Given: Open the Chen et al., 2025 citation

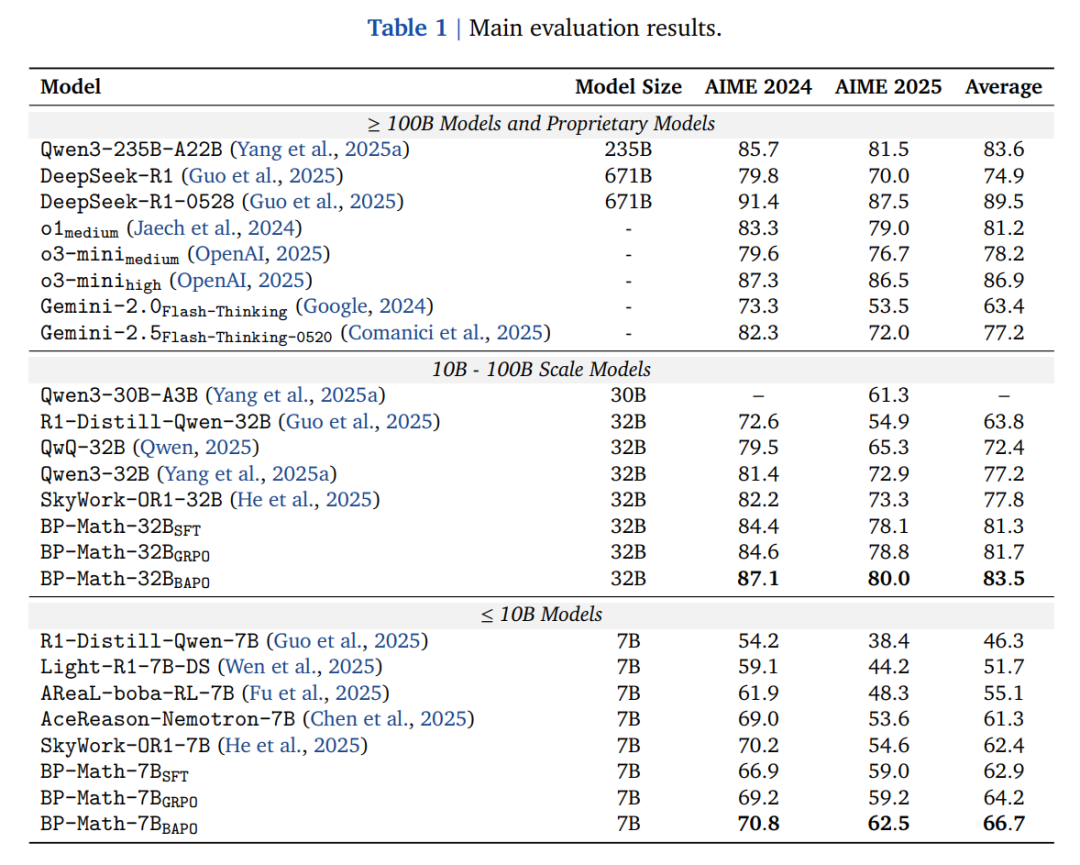Looking at the screenshot, I should [388, 720].
